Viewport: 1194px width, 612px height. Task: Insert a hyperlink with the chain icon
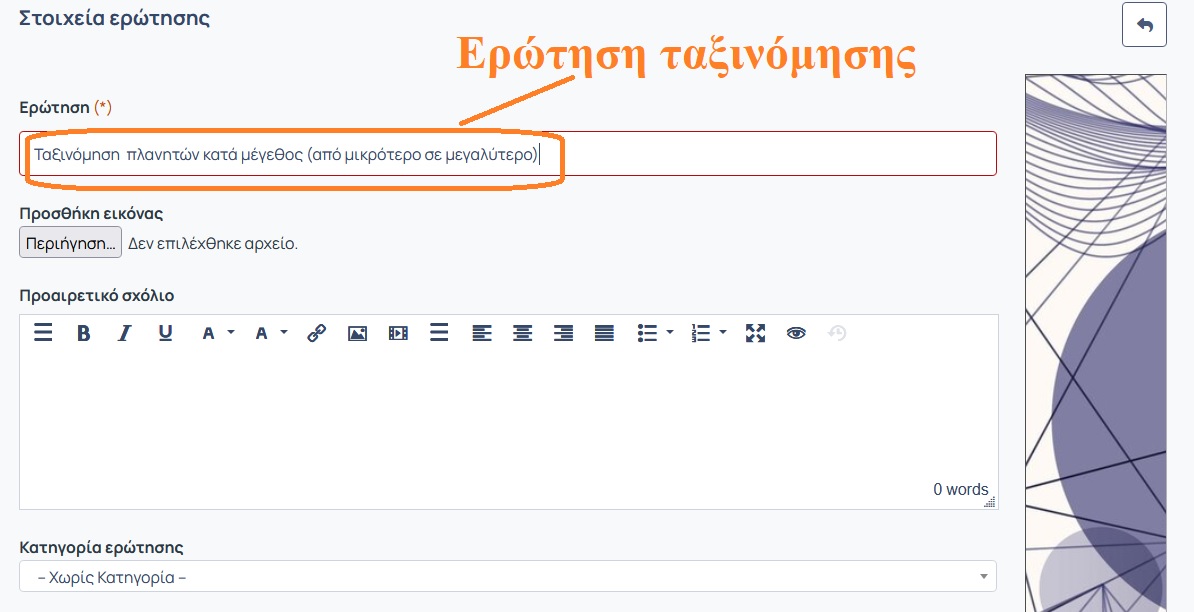[317, 333]
